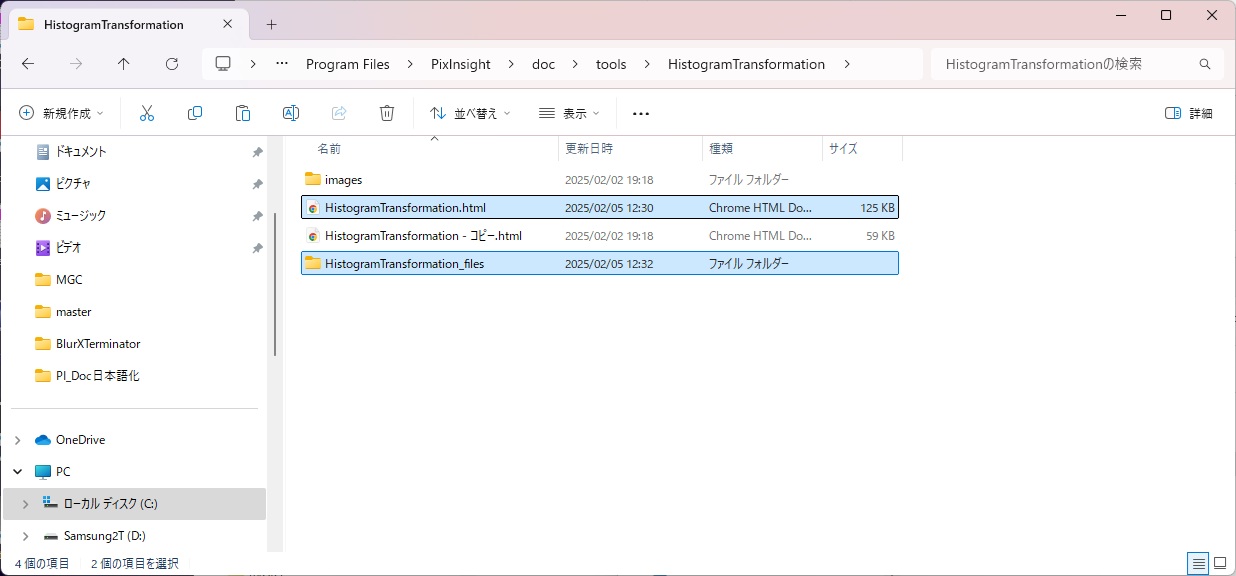This screenshot has width=1236, height=576.
Task: Collapse the PC tree node
Action: (x=17, y=472)
